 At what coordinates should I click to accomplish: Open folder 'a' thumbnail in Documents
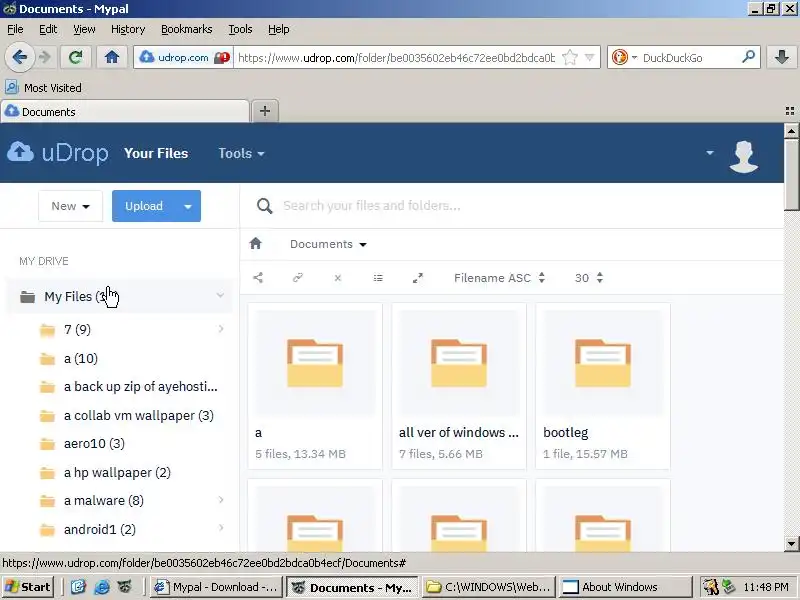coord(315,362)
